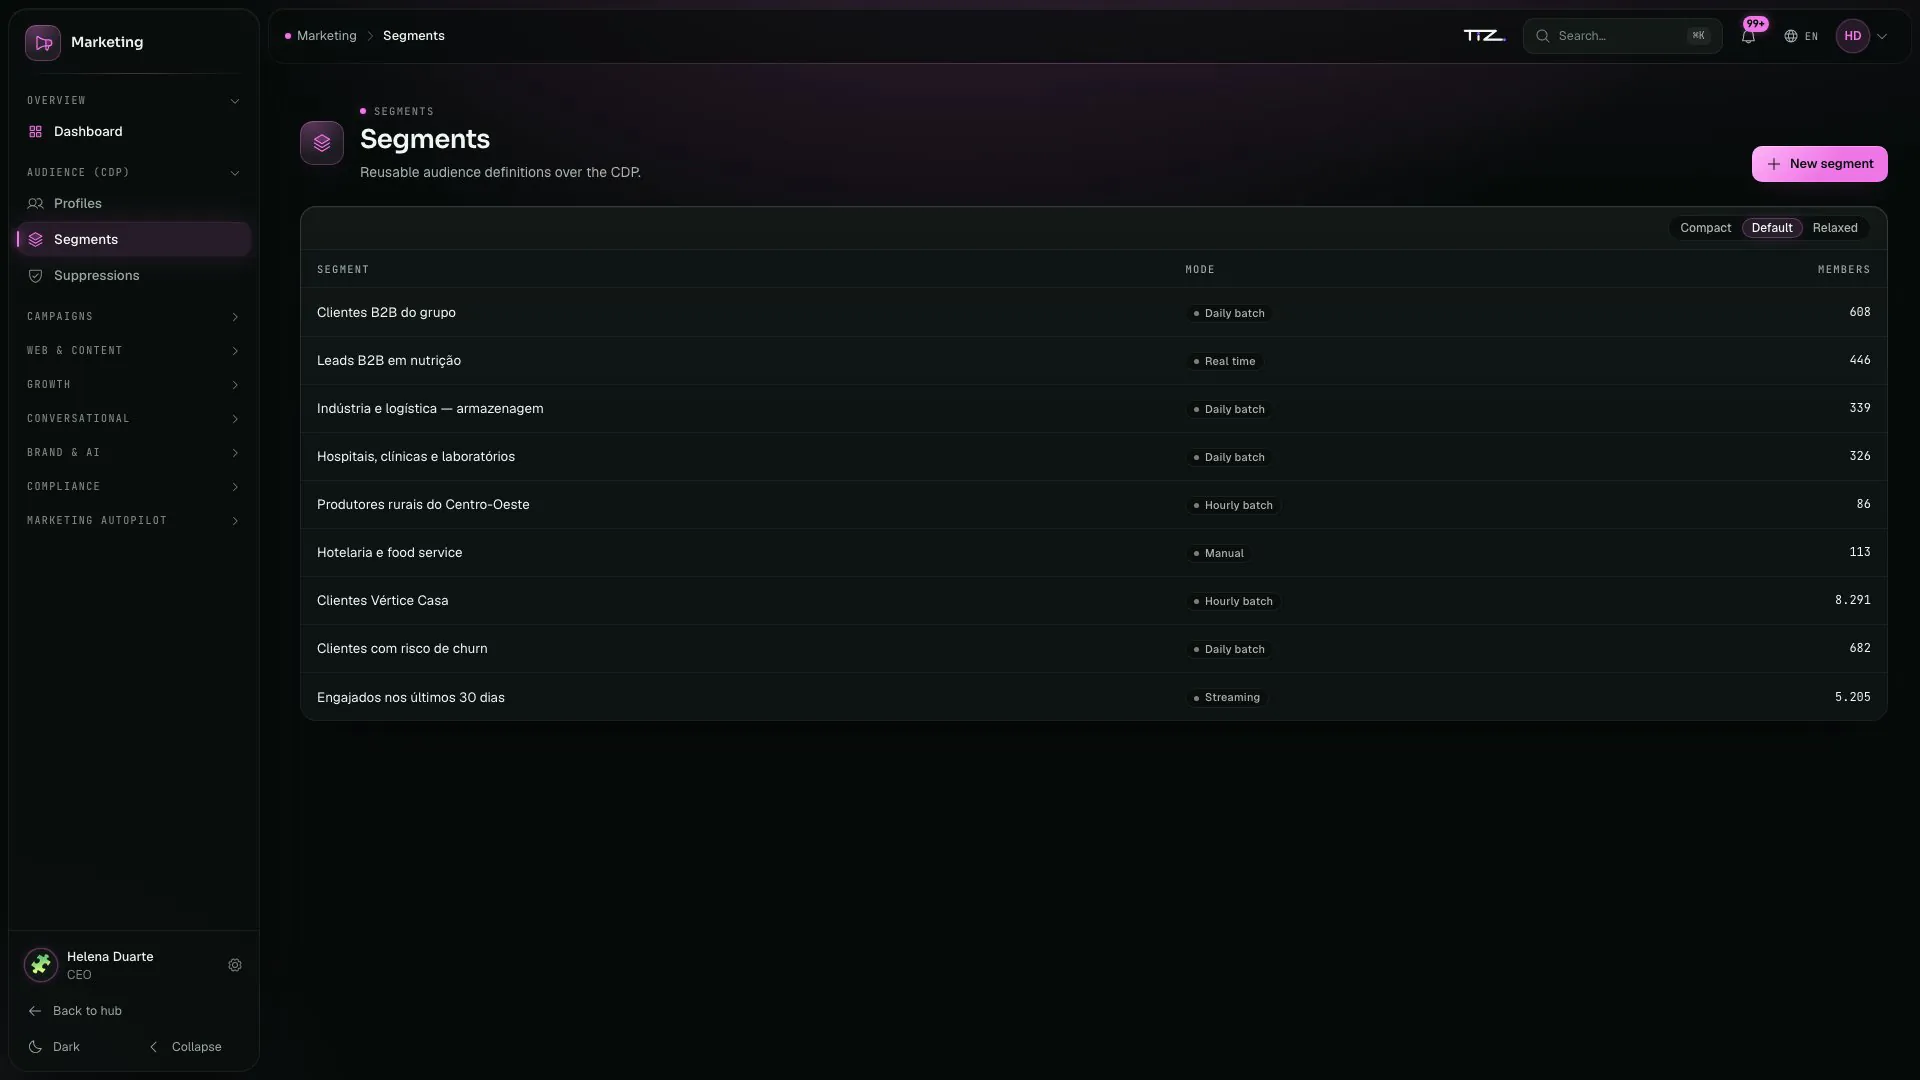Open notifications bell icon

click(1748, 36)
